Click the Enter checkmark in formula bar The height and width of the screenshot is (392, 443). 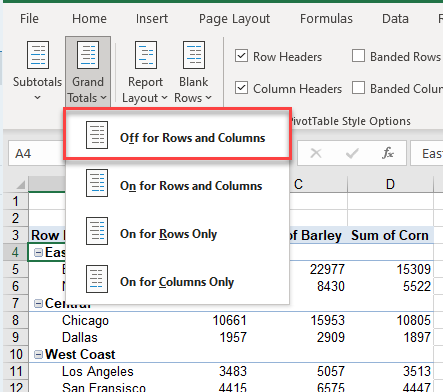352,154
